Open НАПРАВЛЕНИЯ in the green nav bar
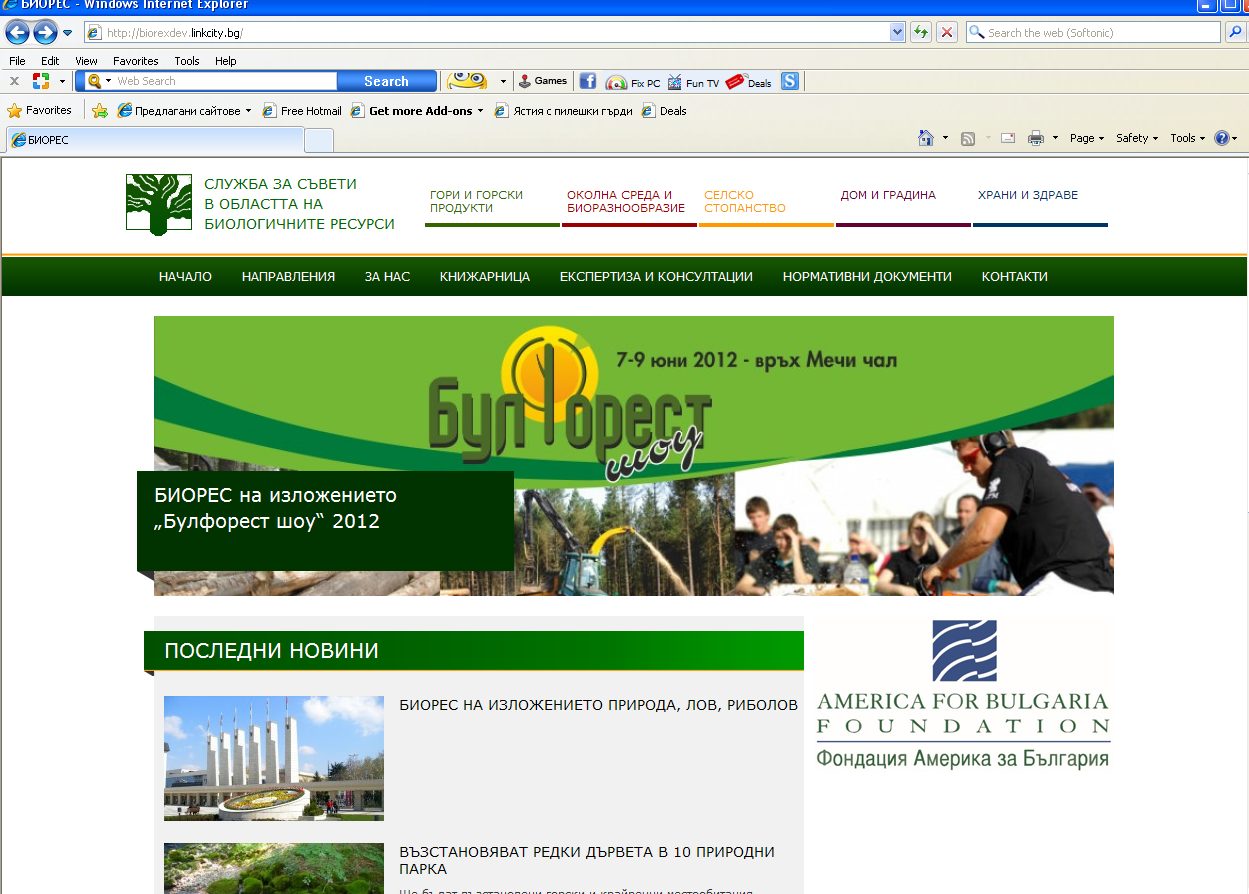The width and height of the screenshot is (1249, 894). click(288, 277)
